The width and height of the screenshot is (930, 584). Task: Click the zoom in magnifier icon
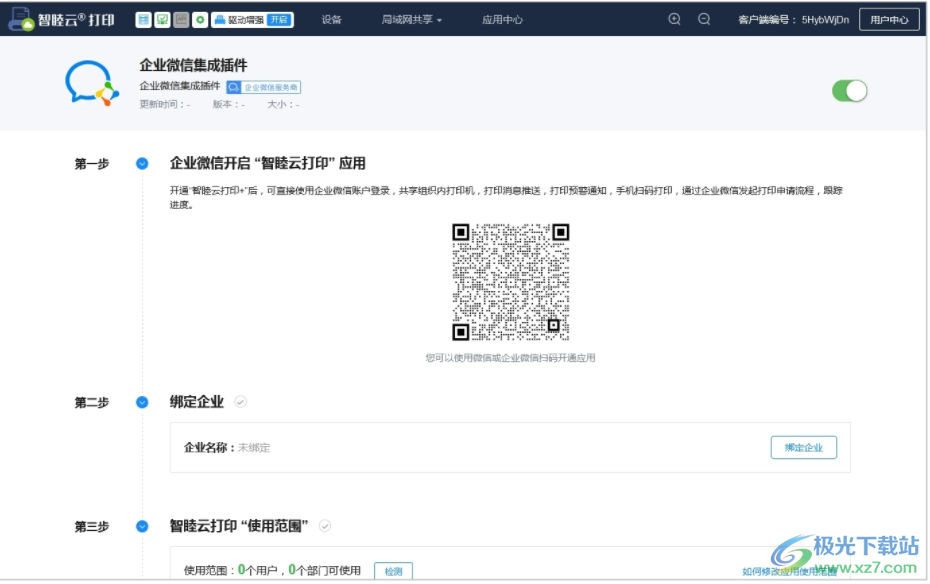click(674, 19)
